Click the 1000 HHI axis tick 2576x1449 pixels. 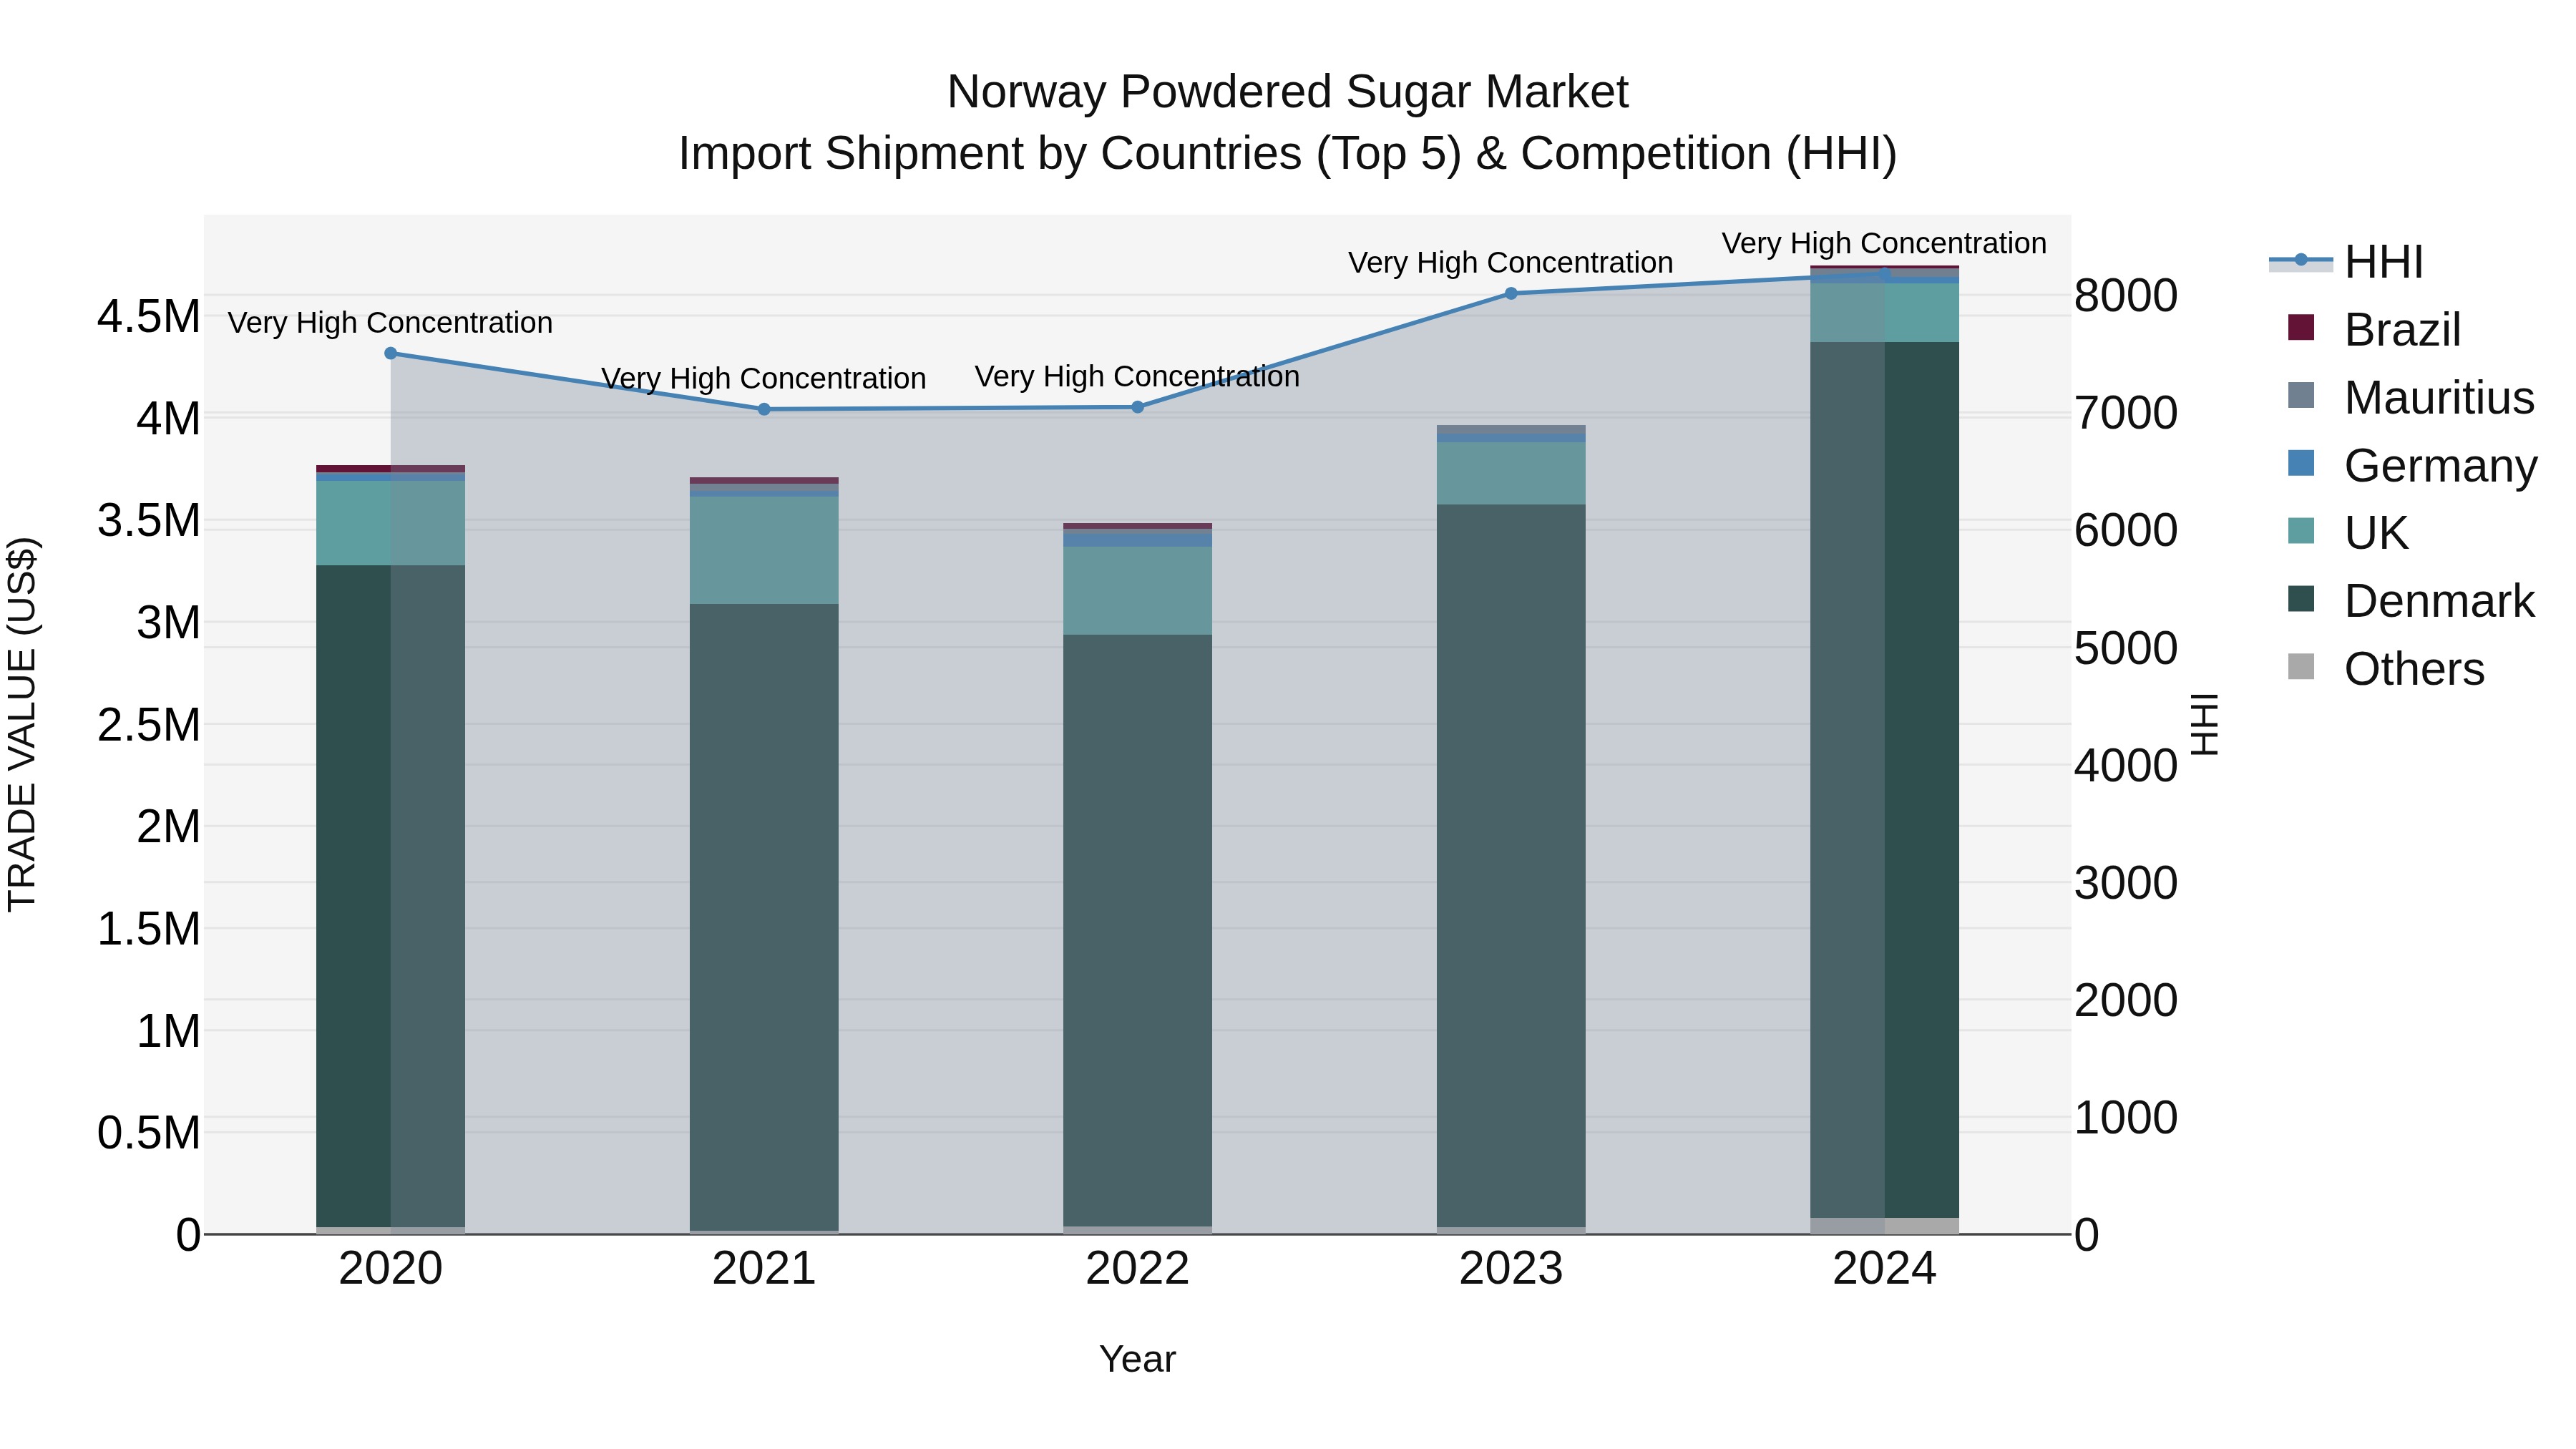(x=2126, y=1118)
